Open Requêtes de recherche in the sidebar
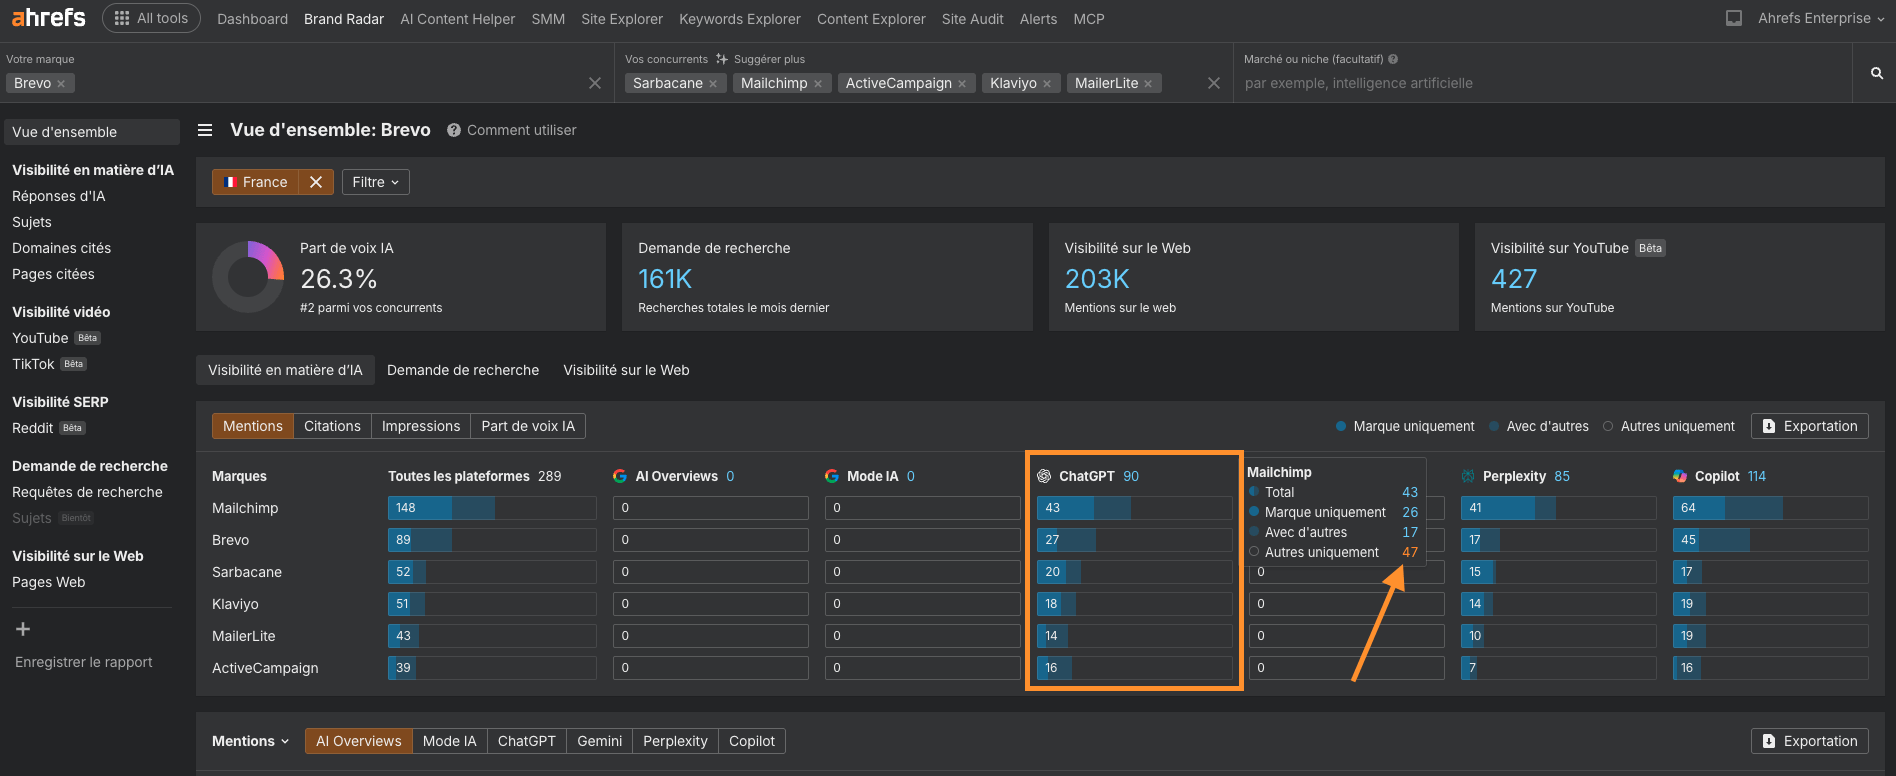 (87, 492)
